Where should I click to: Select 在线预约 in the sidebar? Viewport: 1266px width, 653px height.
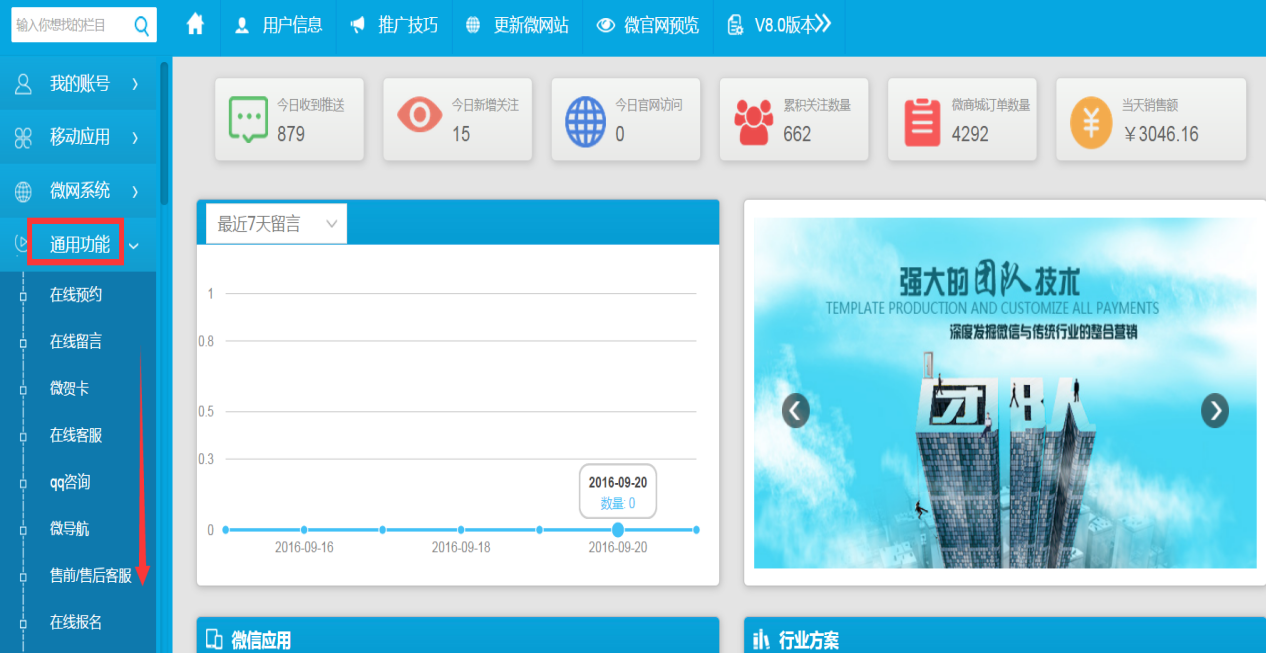pyautogui.click(x=76, y=294)
